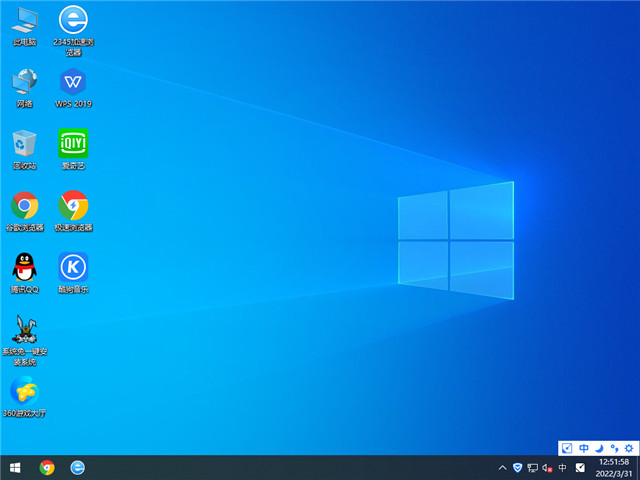Toggle punctuation mode on the IME bar

614,448
